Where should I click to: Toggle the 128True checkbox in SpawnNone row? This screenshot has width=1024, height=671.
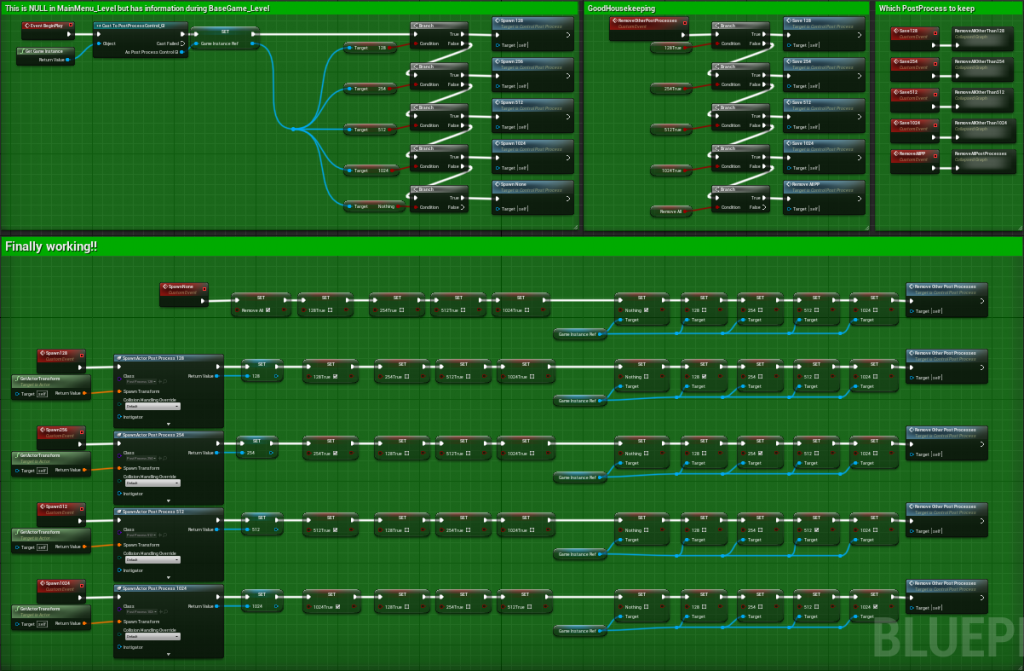click(x=330, y=310)
